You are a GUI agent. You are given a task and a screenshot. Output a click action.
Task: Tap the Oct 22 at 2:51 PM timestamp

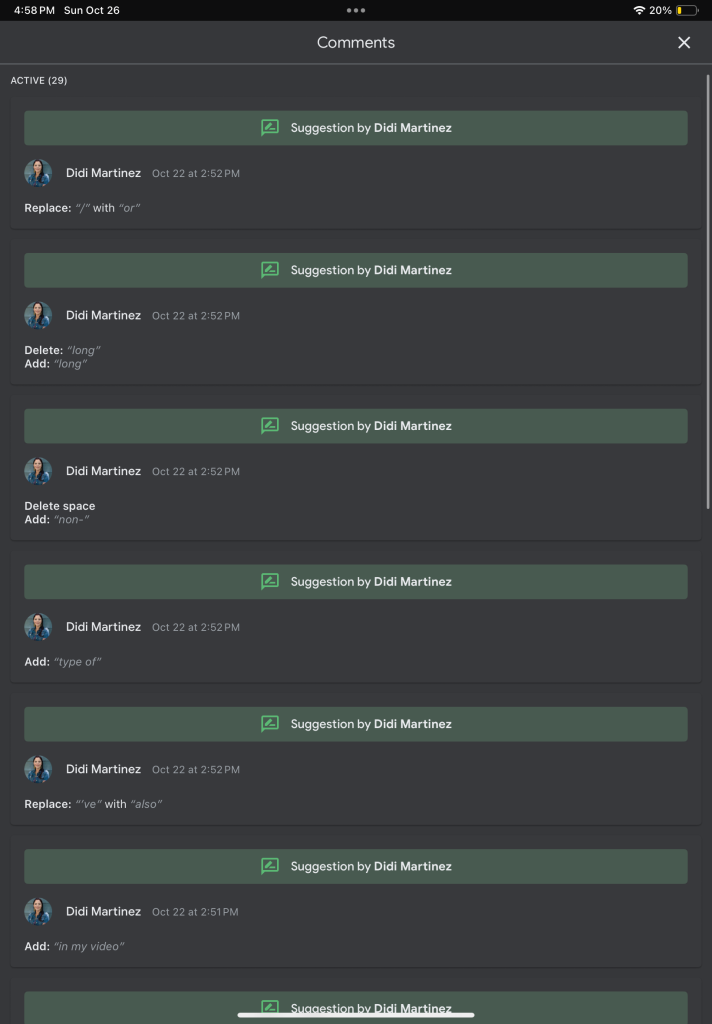point(195,912)
